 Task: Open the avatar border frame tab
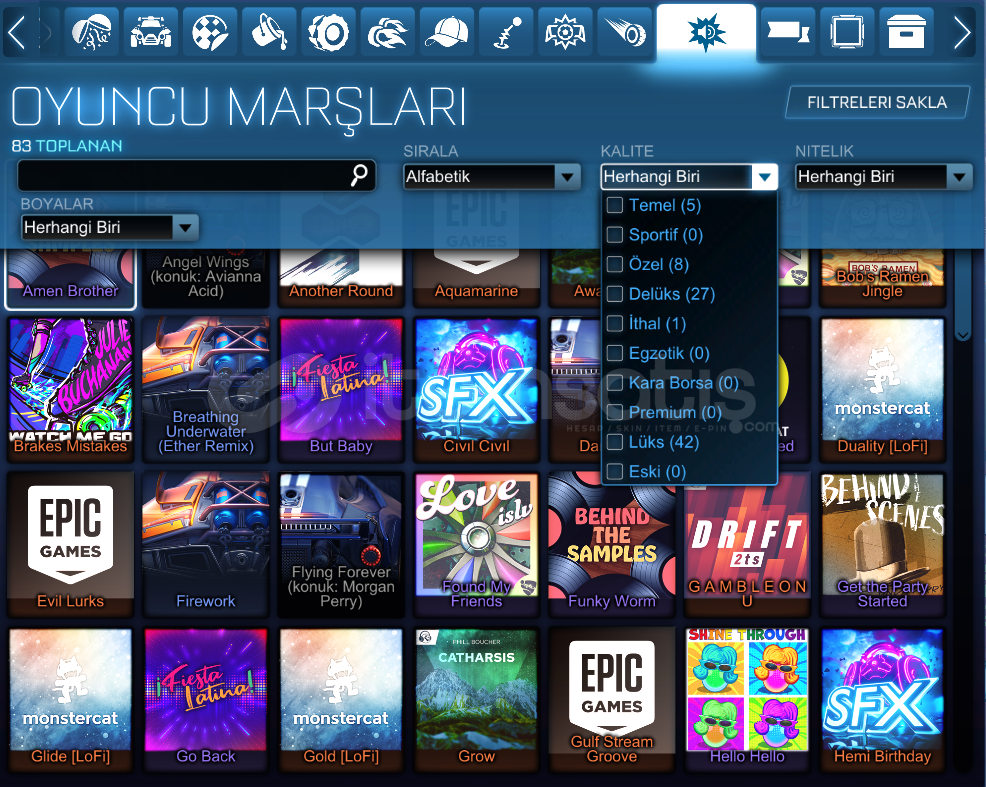(846, 32)
